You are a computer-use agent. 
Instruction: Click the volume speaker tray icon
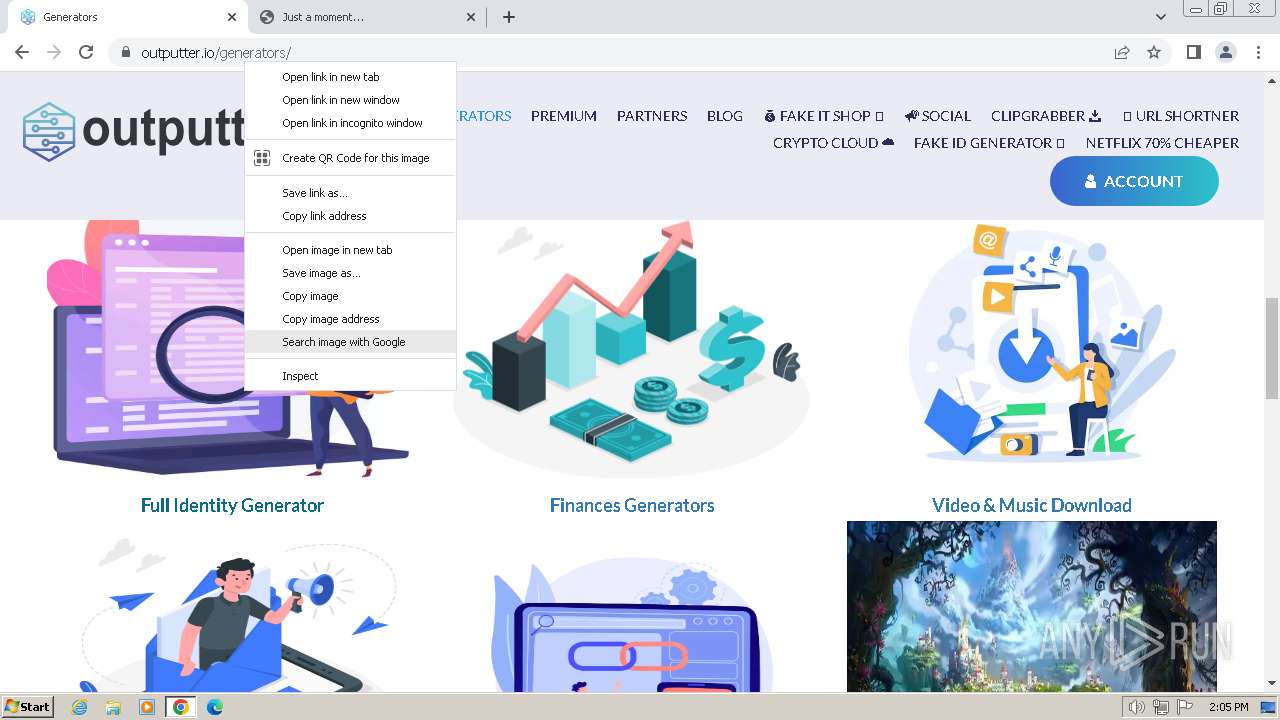pos(1136,707)
